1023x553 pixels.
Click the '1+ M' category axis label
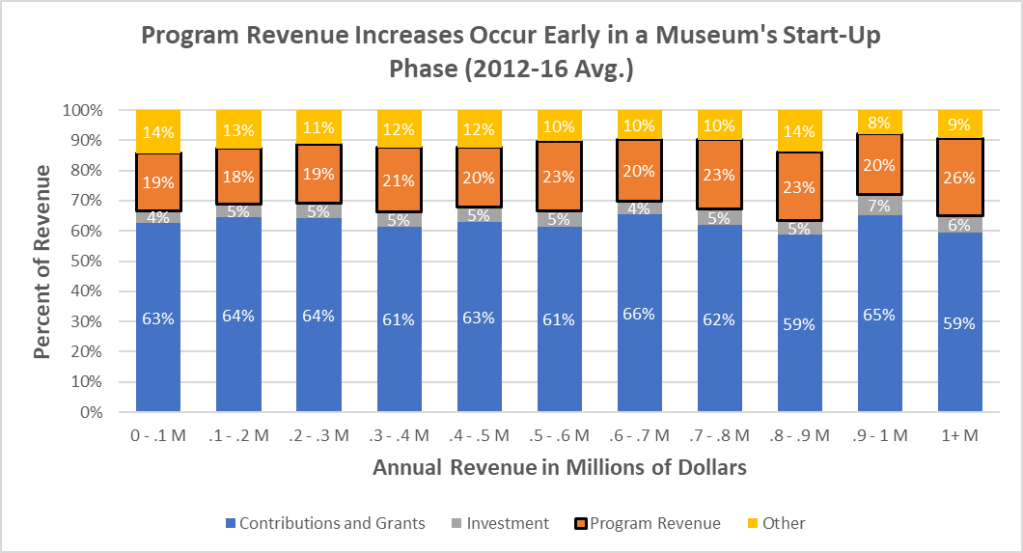coord(960,436)
